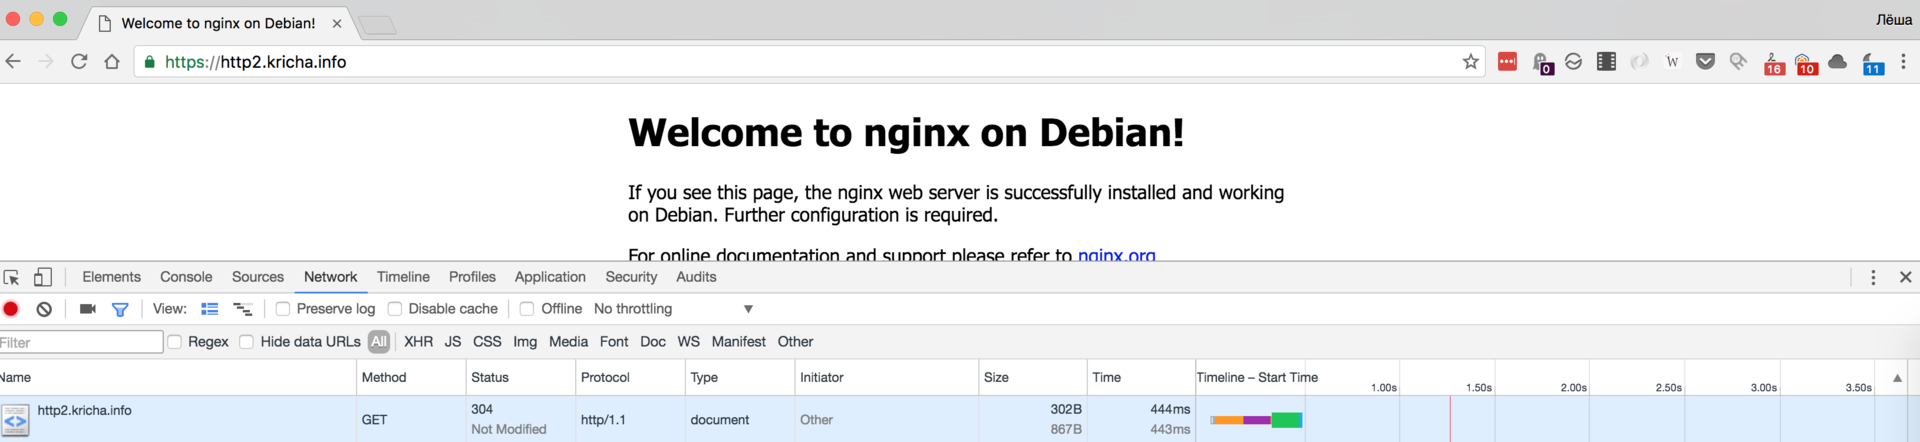The height and width of the screenshot is (442, 1920).
Task: Click the waterfall timing bar for http2.kricha.info
Action: click(x=1256, y=420)
